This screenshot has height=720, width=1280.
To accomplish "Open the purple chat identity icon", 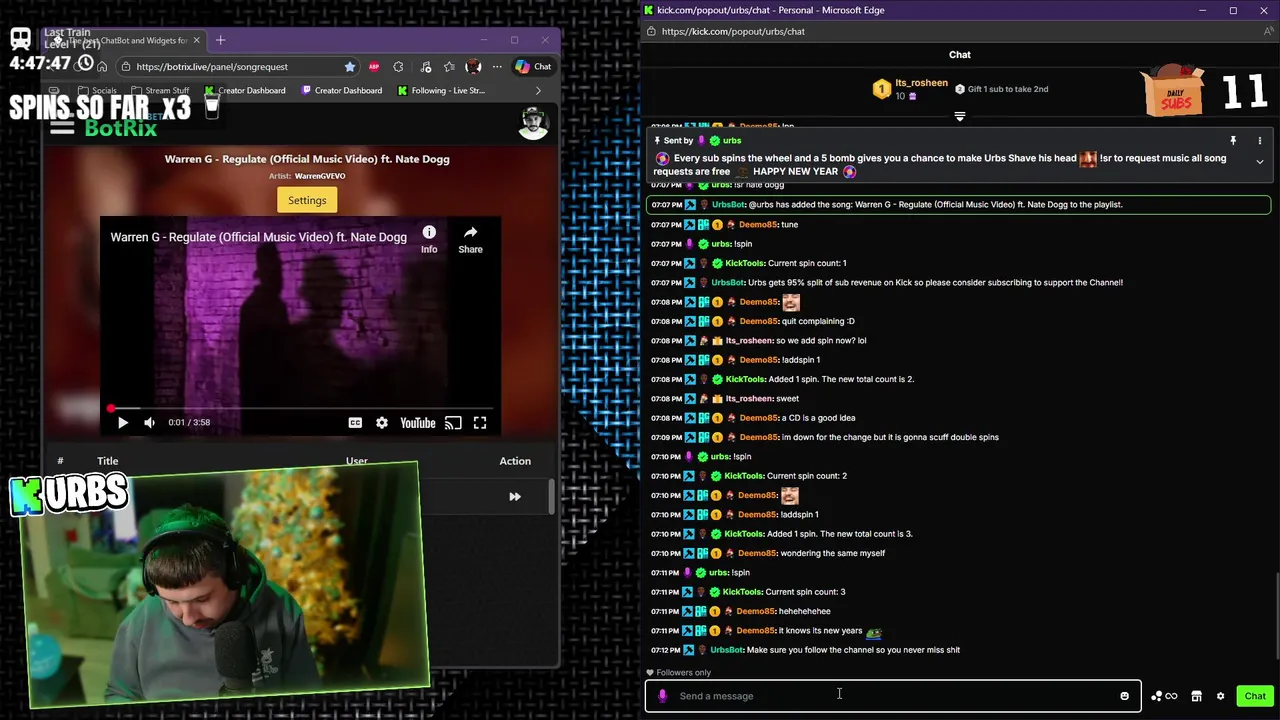I will (662, 696).
